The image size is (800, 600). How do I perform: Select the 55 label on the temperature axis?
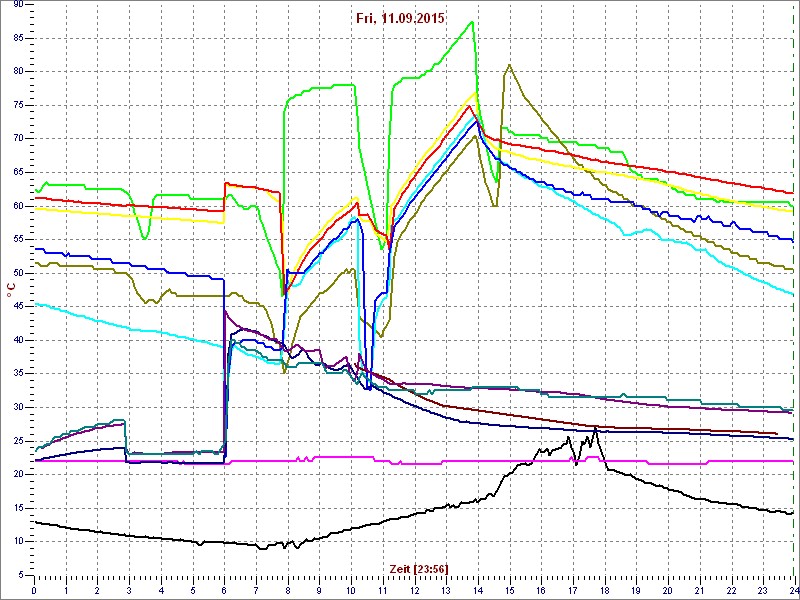pos(18,240)
